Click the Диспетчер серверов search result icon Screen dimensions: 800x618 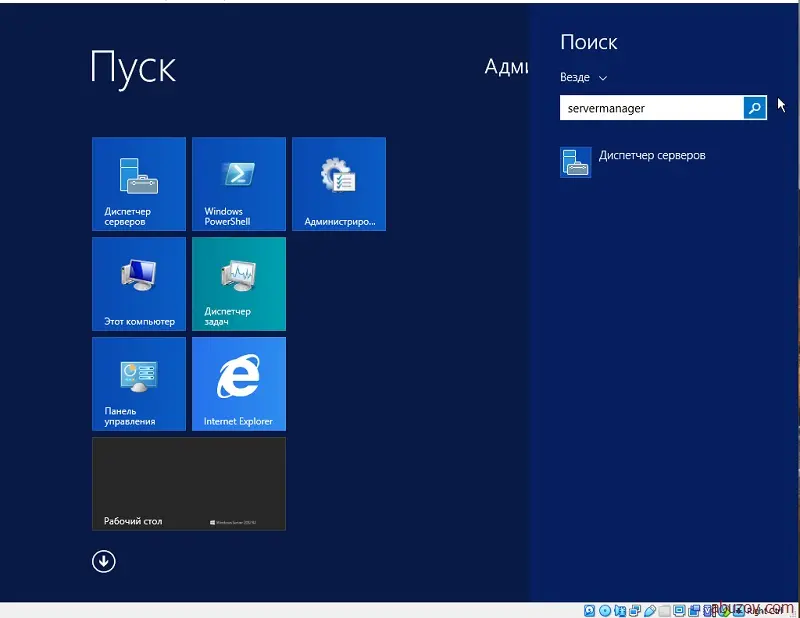tap(576, 162)
